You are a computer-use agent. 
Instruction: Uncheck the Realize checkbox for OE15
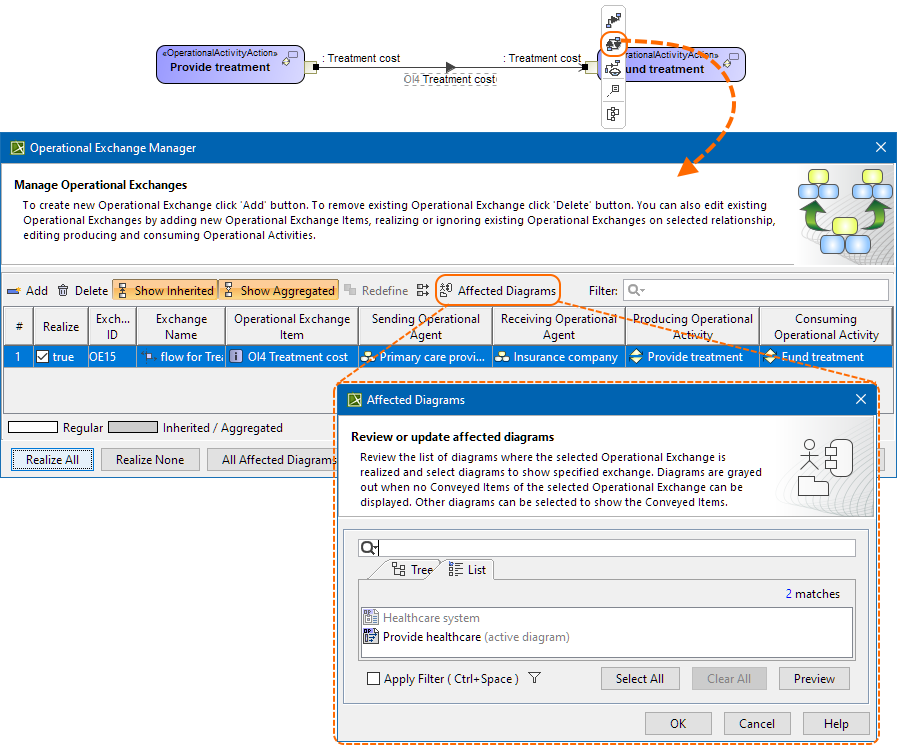[x=41, y=356]
